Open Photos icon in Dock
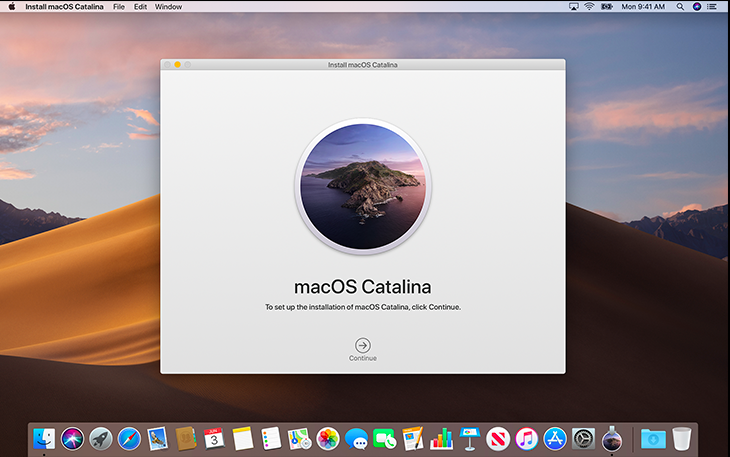 pyautogui.click(x=328, y=438)
